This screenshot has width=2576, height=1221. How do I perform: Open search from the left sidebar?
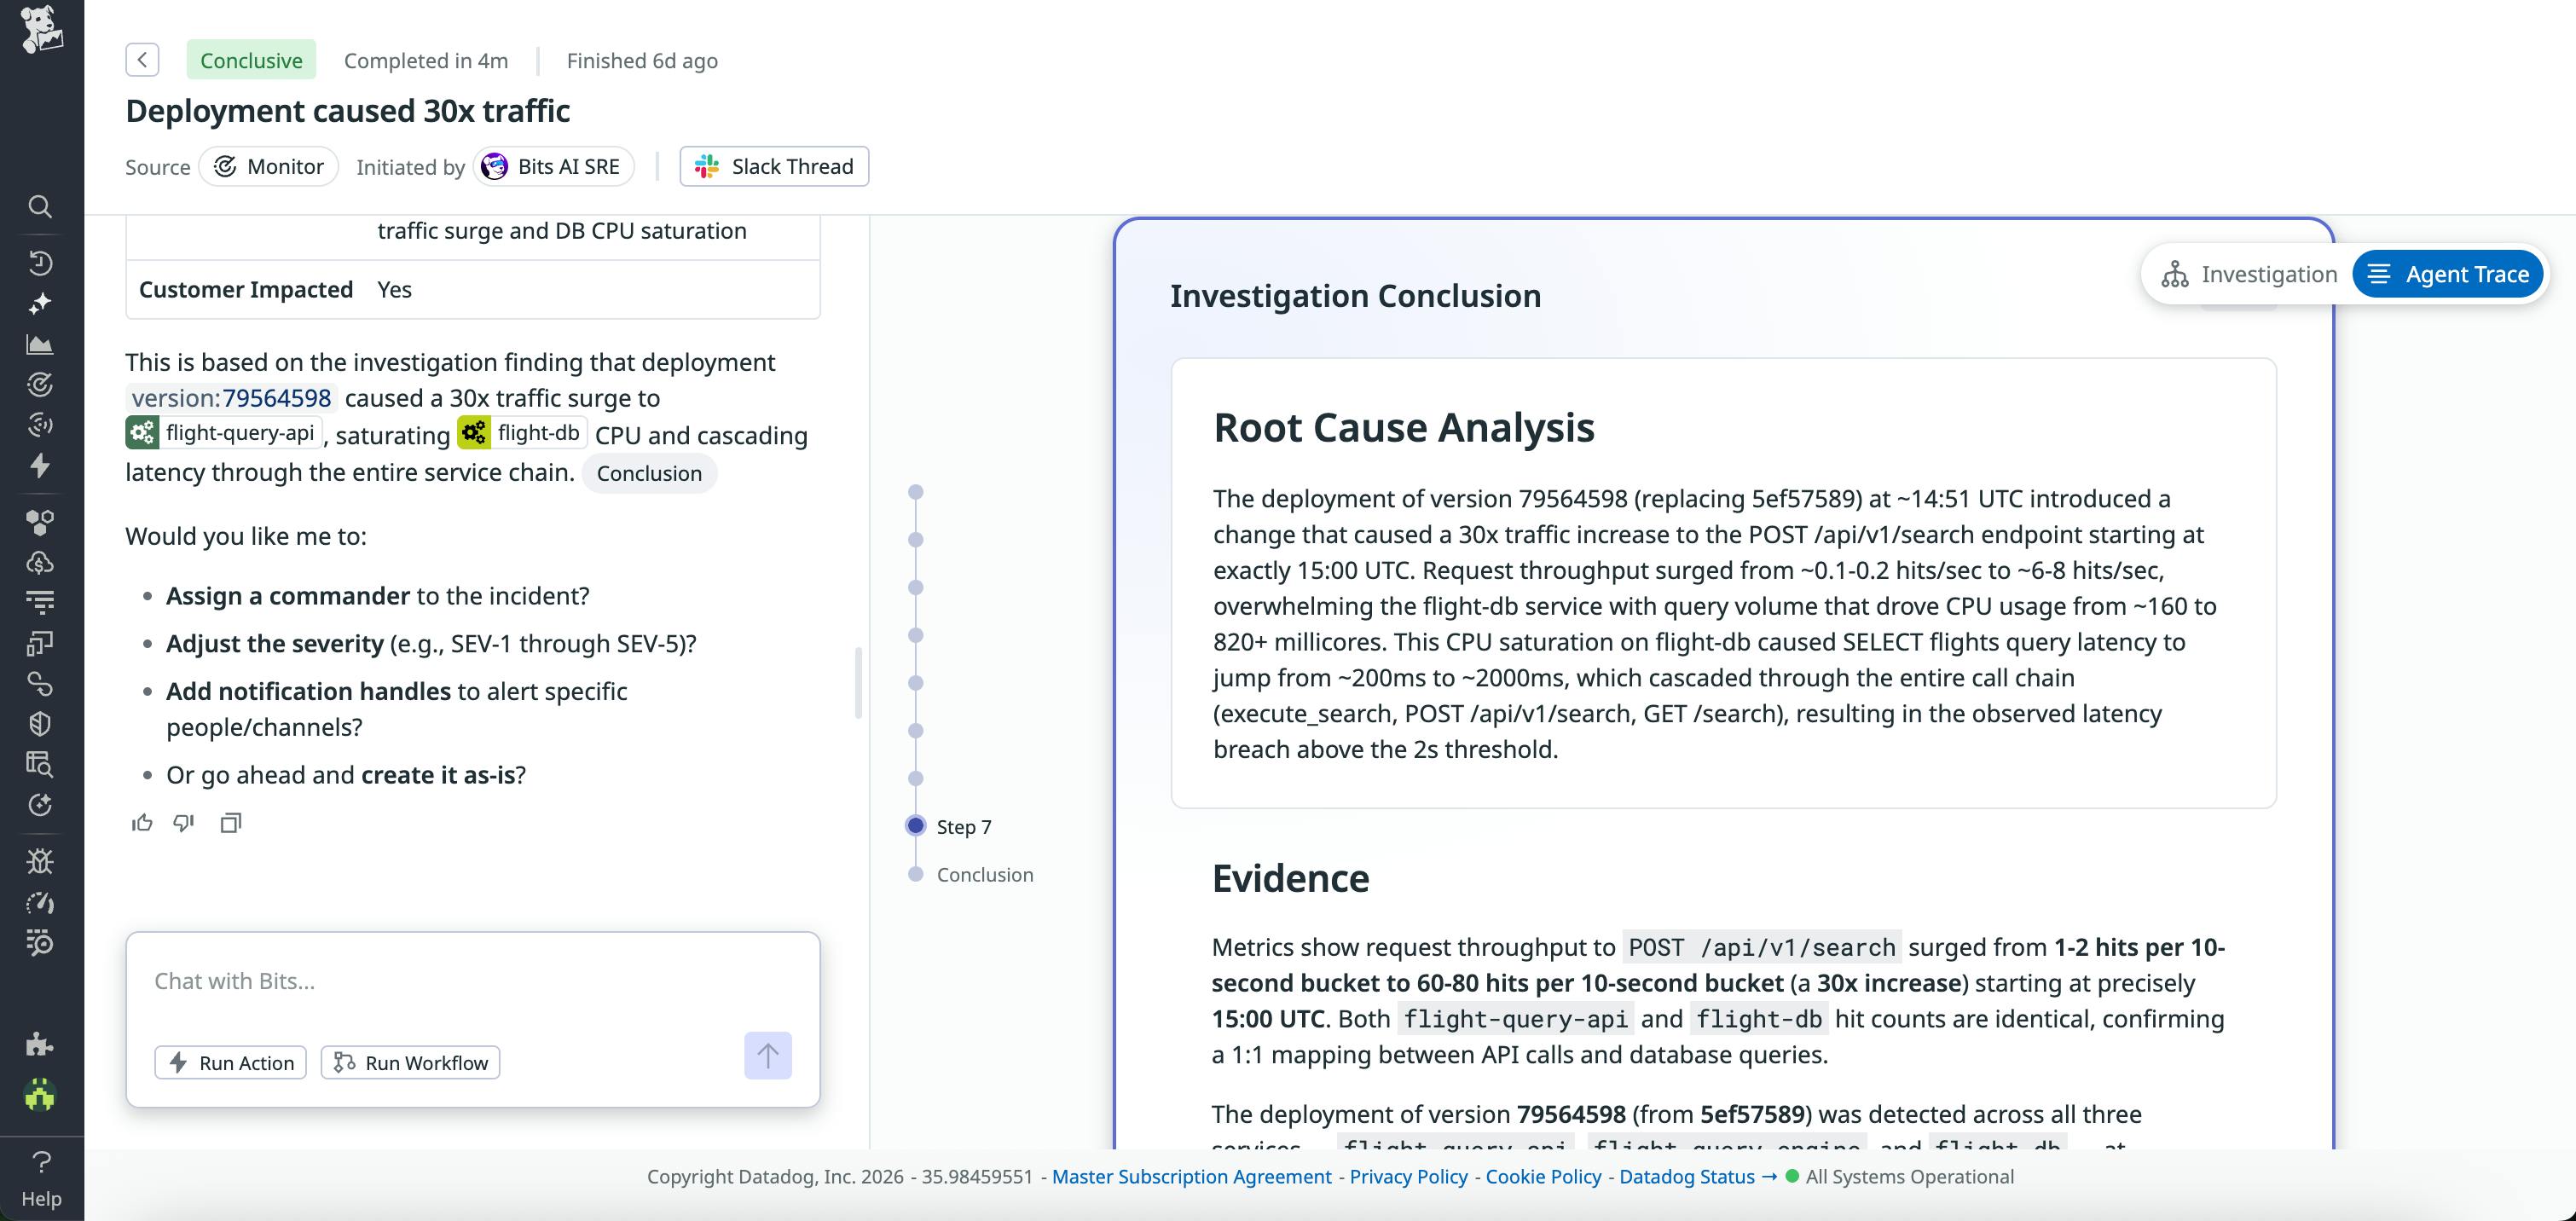pos(40,206)
